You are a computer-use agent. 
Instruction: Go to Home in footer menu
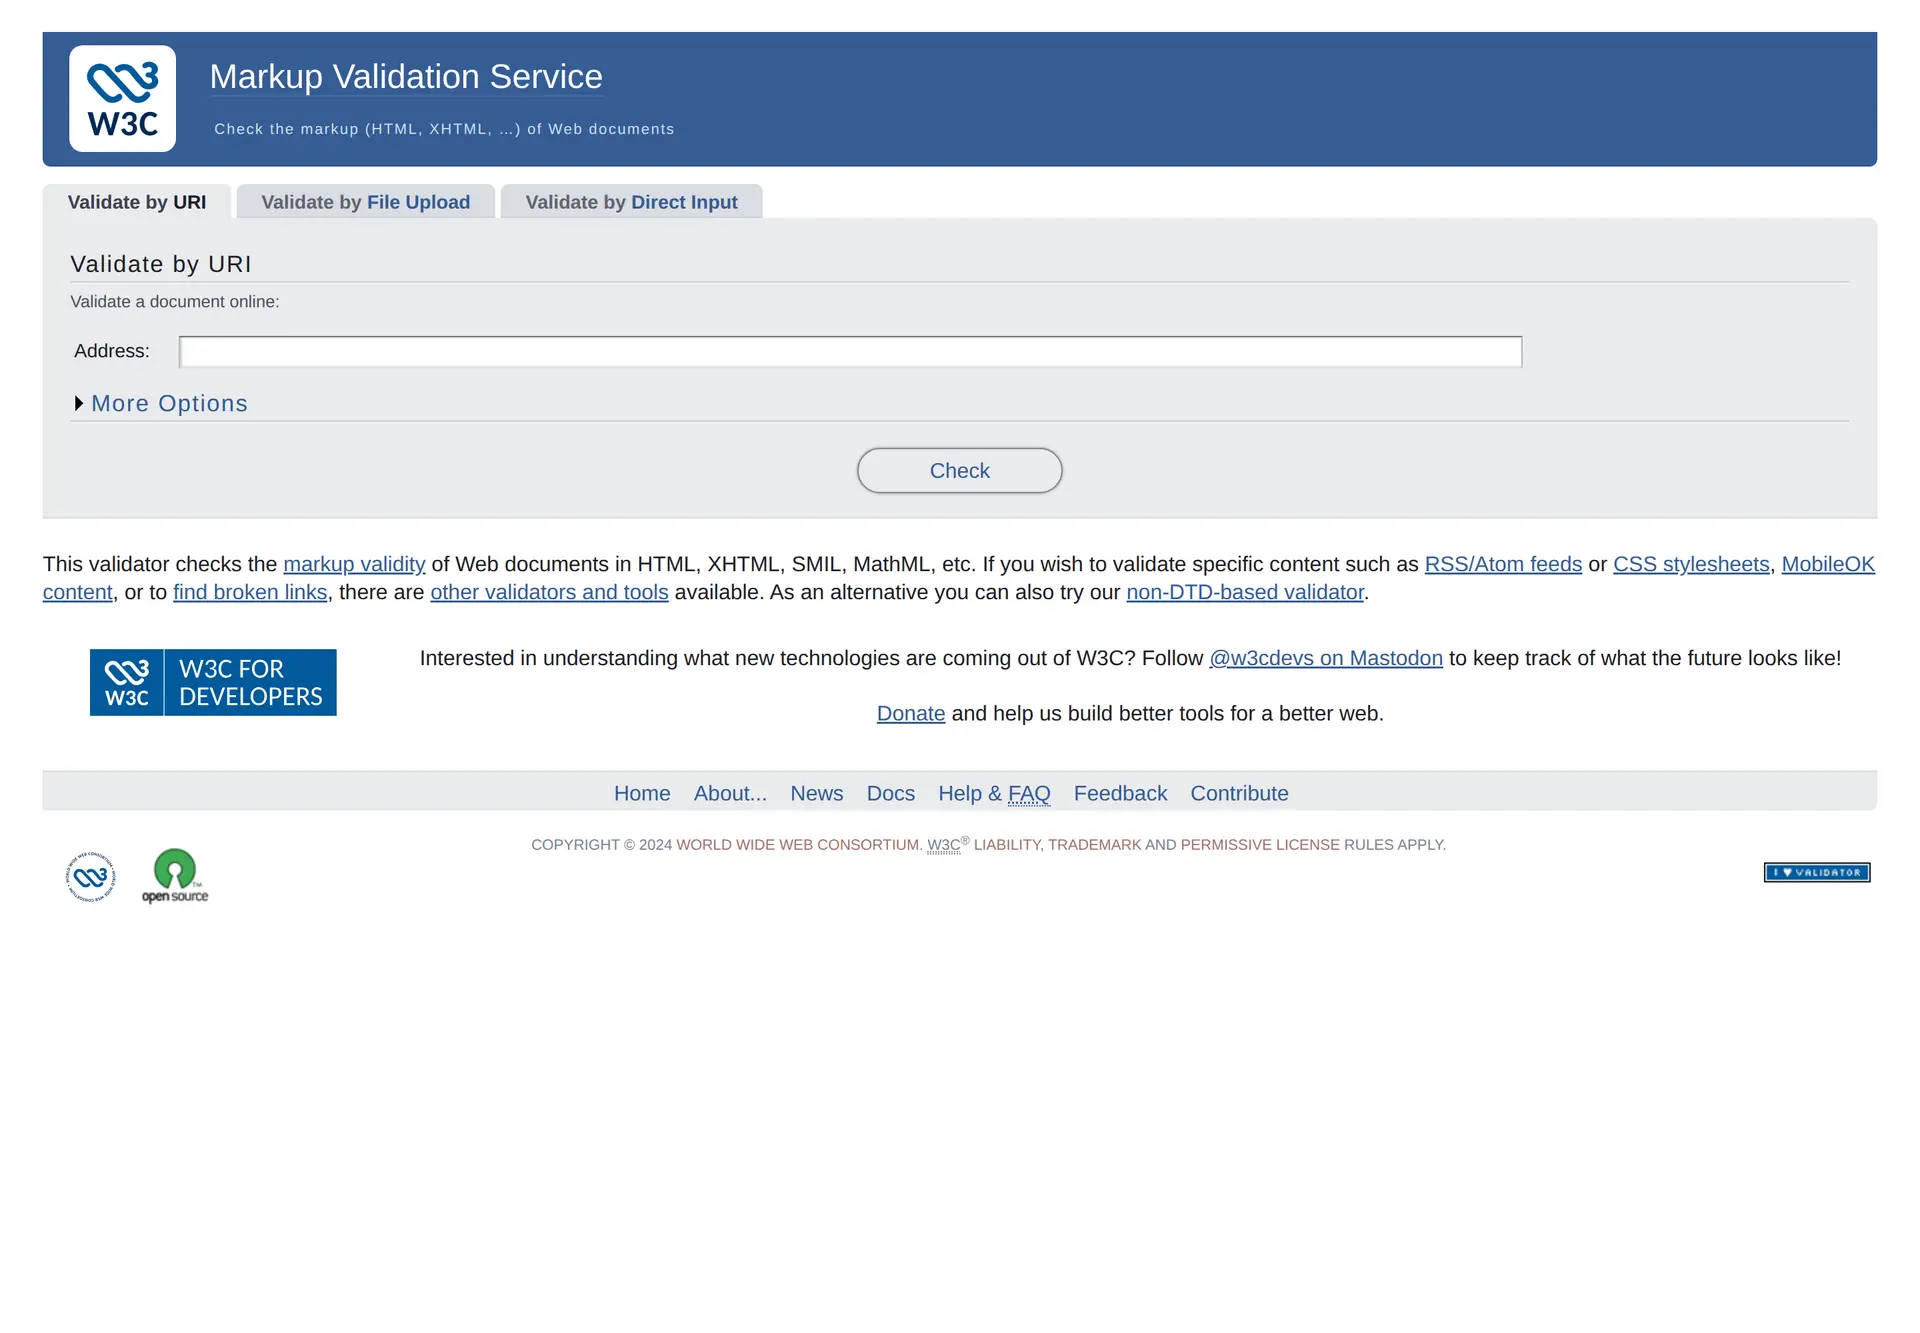point(642,793)
